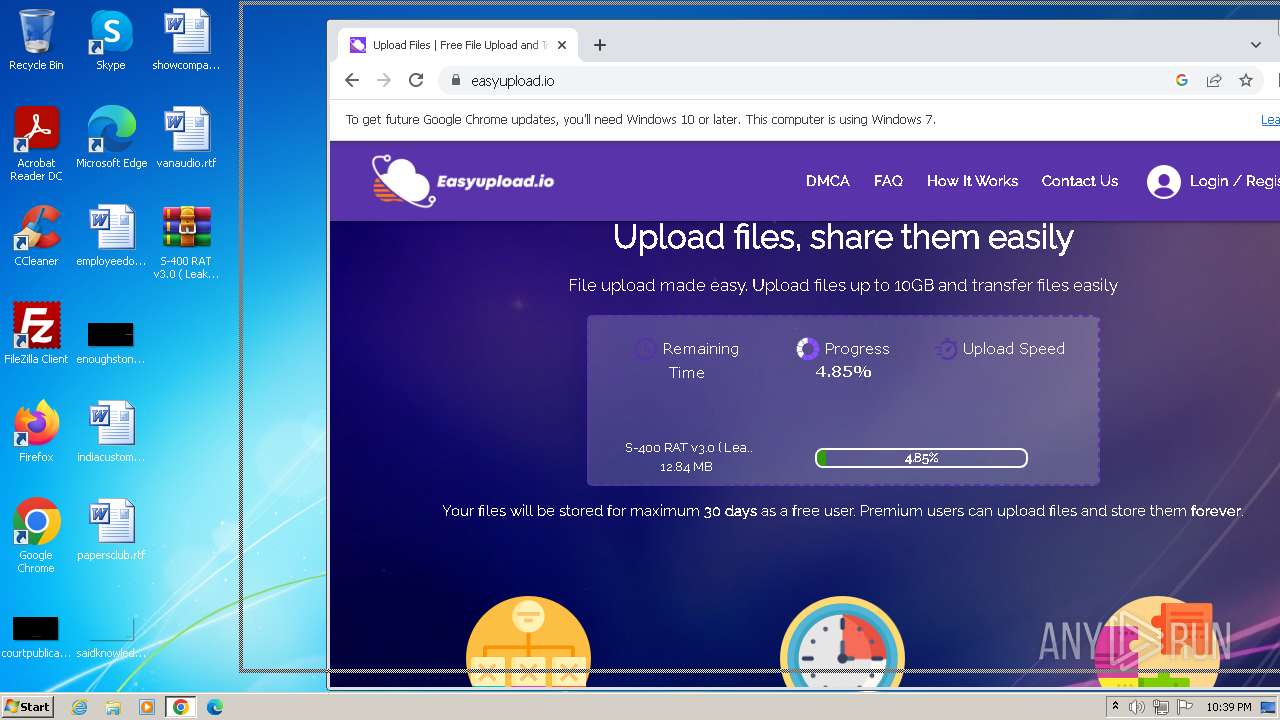Click the Chrome forward arrow
The height and width of the screenshot is (720, 1280).
point(384,81)
